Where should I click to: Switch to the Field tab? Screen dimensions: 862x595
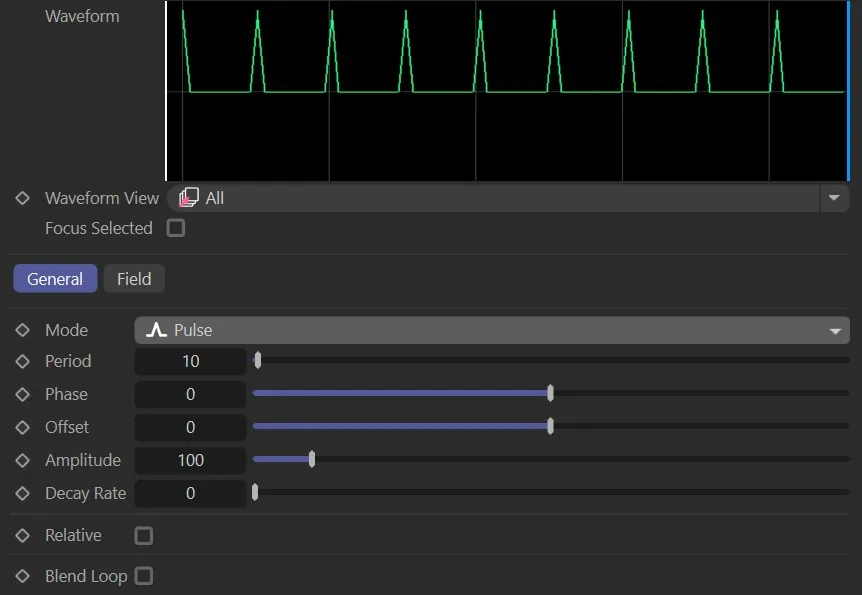click(133, 278)
